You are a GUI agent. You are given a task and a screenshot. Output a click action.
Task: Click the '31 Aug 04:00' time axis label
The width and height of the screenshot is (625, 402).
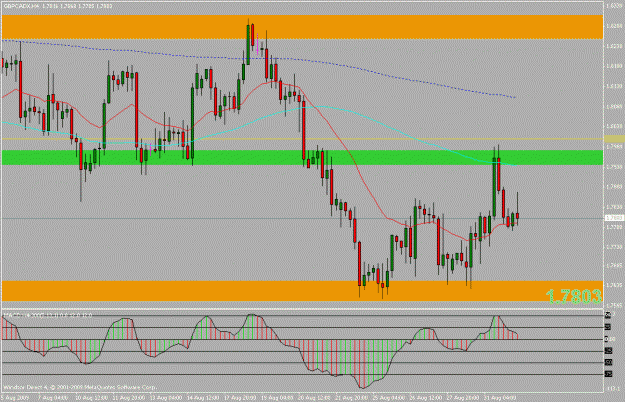[500, 398]
